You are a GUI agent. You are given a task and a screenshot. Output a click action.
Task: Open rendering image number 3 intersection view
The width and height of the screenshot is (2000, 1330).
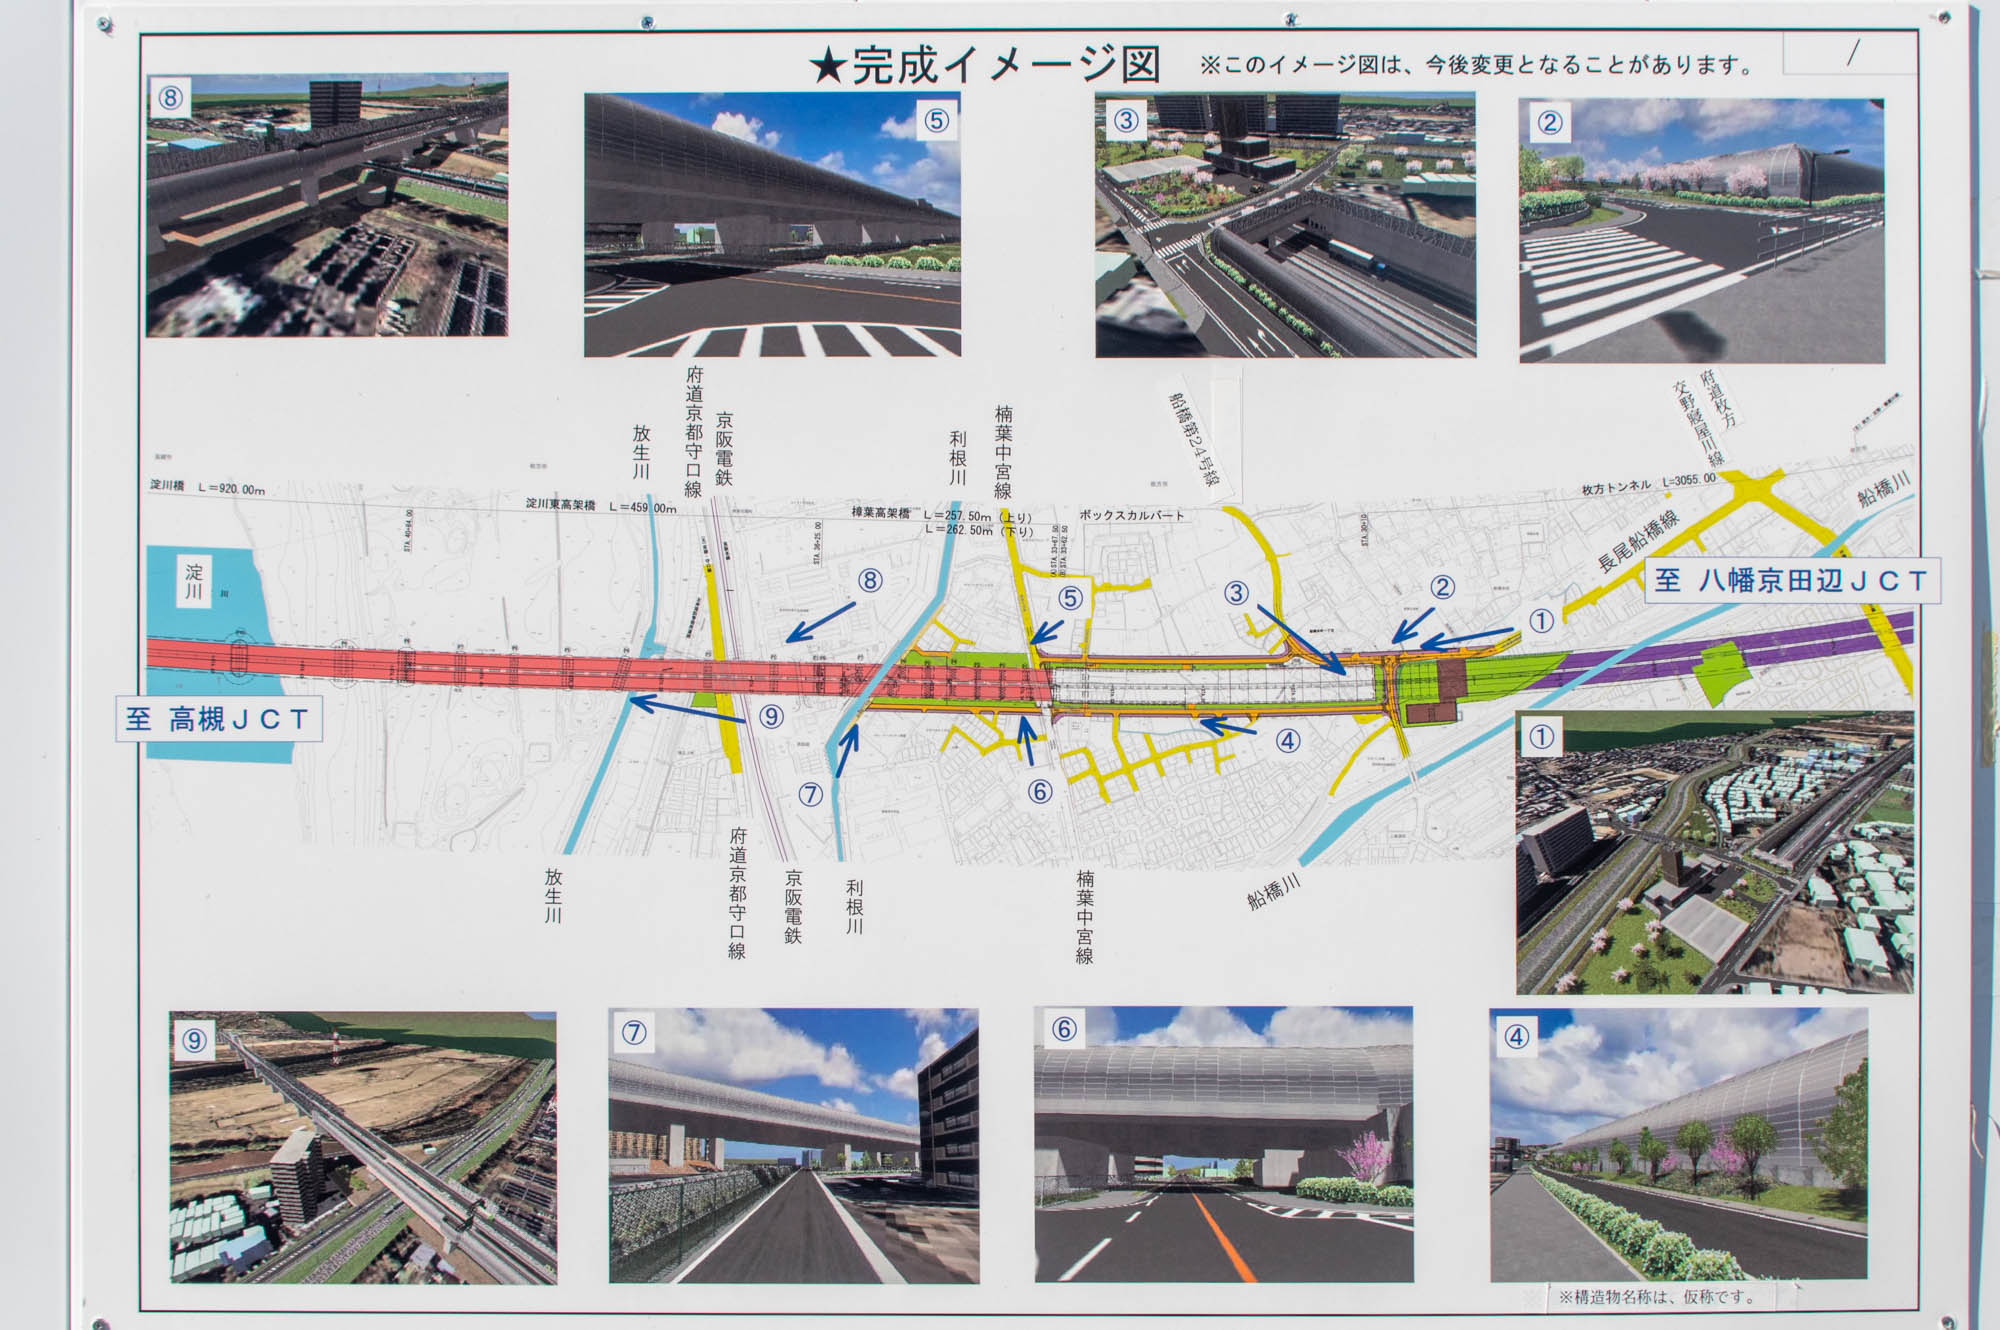point(1285,225)
